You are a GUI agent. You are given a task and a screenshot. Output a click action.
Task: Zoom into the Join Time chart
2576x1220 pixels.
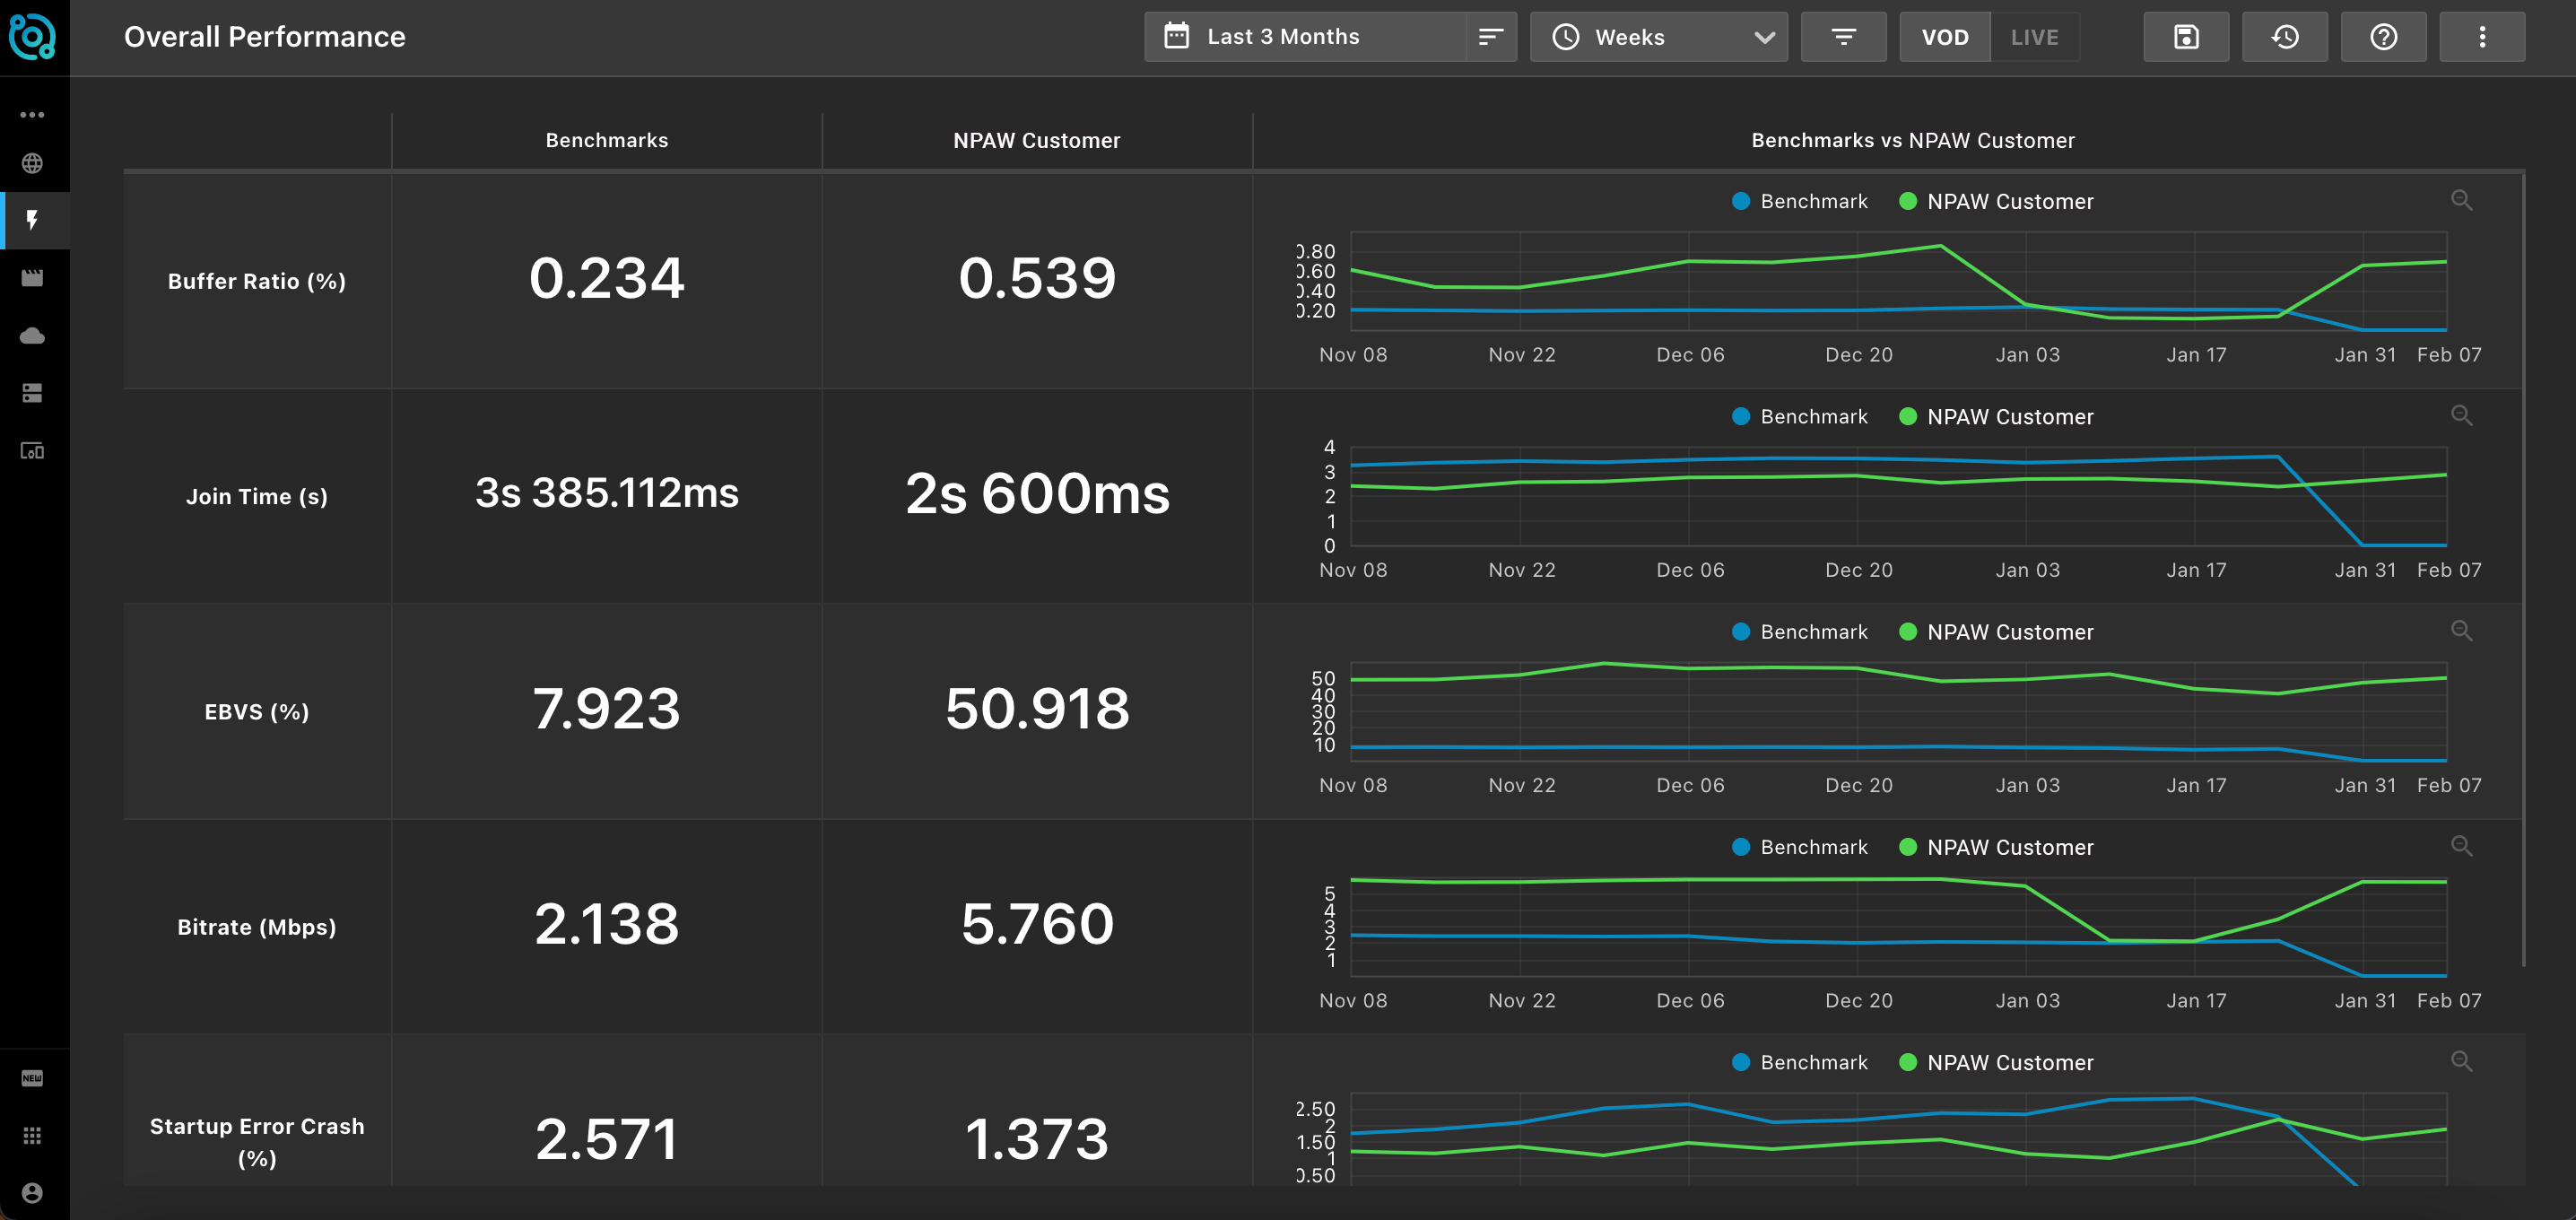click(x=2461, y=415)
